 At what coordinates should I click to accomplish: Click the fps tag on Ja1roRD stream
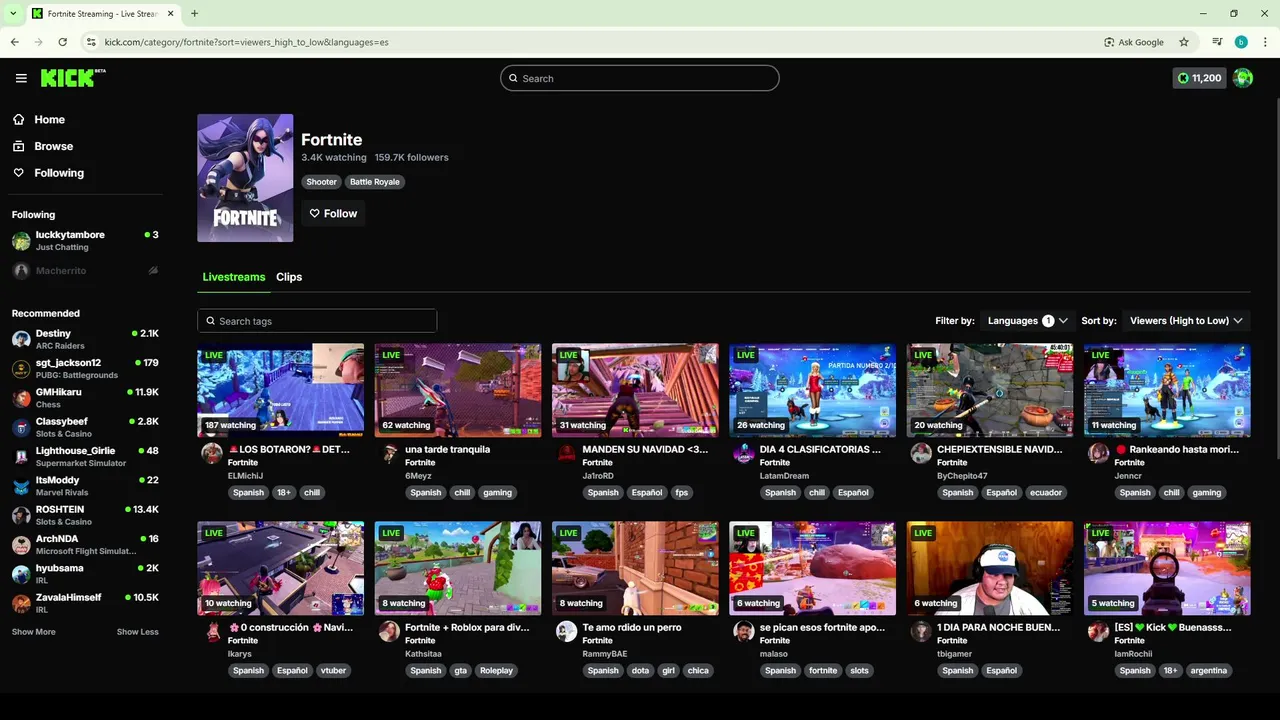click(x=681, y=492)
